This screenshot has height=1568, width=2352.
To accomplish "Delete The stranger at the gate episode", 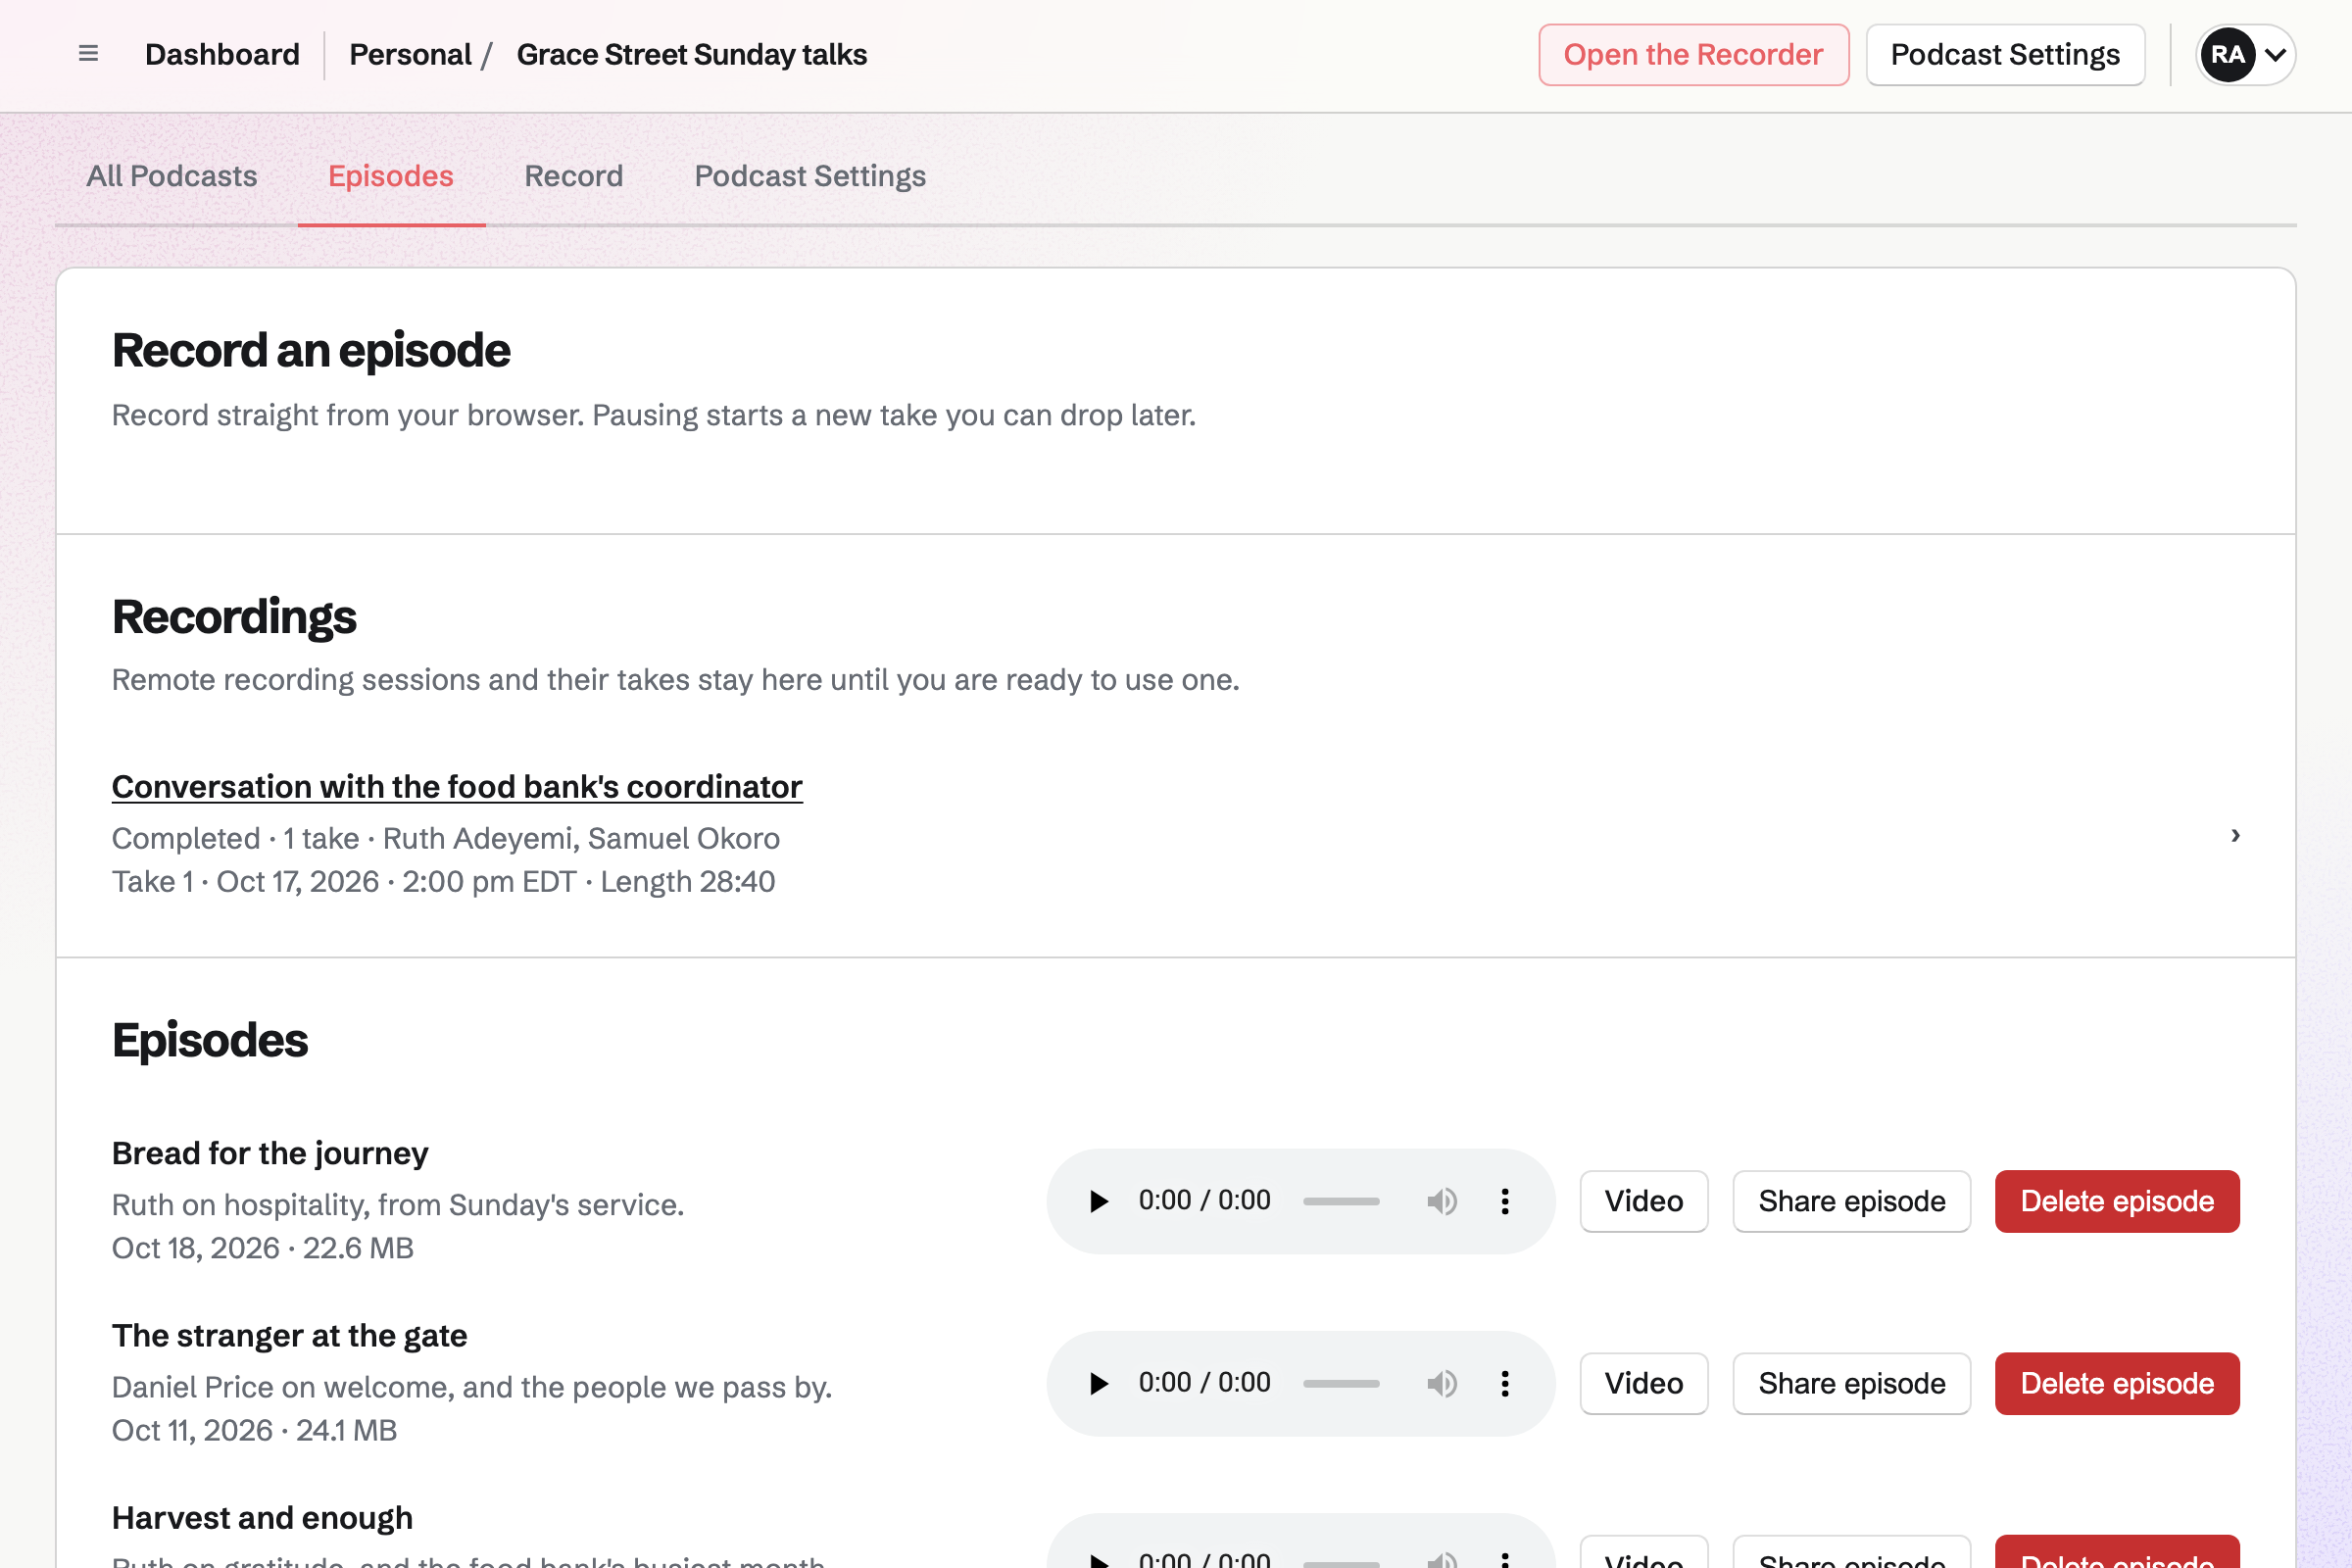I will click(2117, 1383).
